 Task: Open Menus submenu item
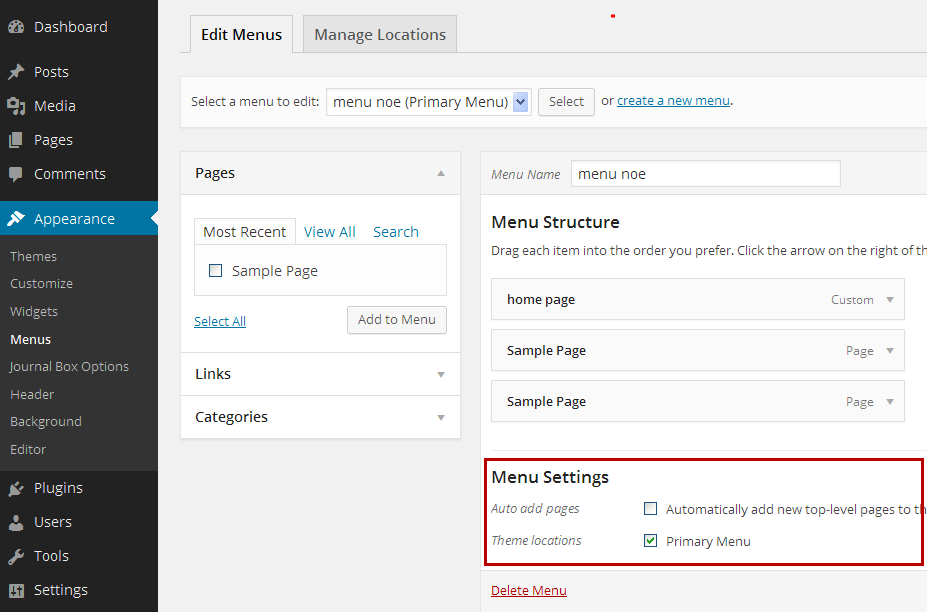pyautogui.click(x=31, y=339)
